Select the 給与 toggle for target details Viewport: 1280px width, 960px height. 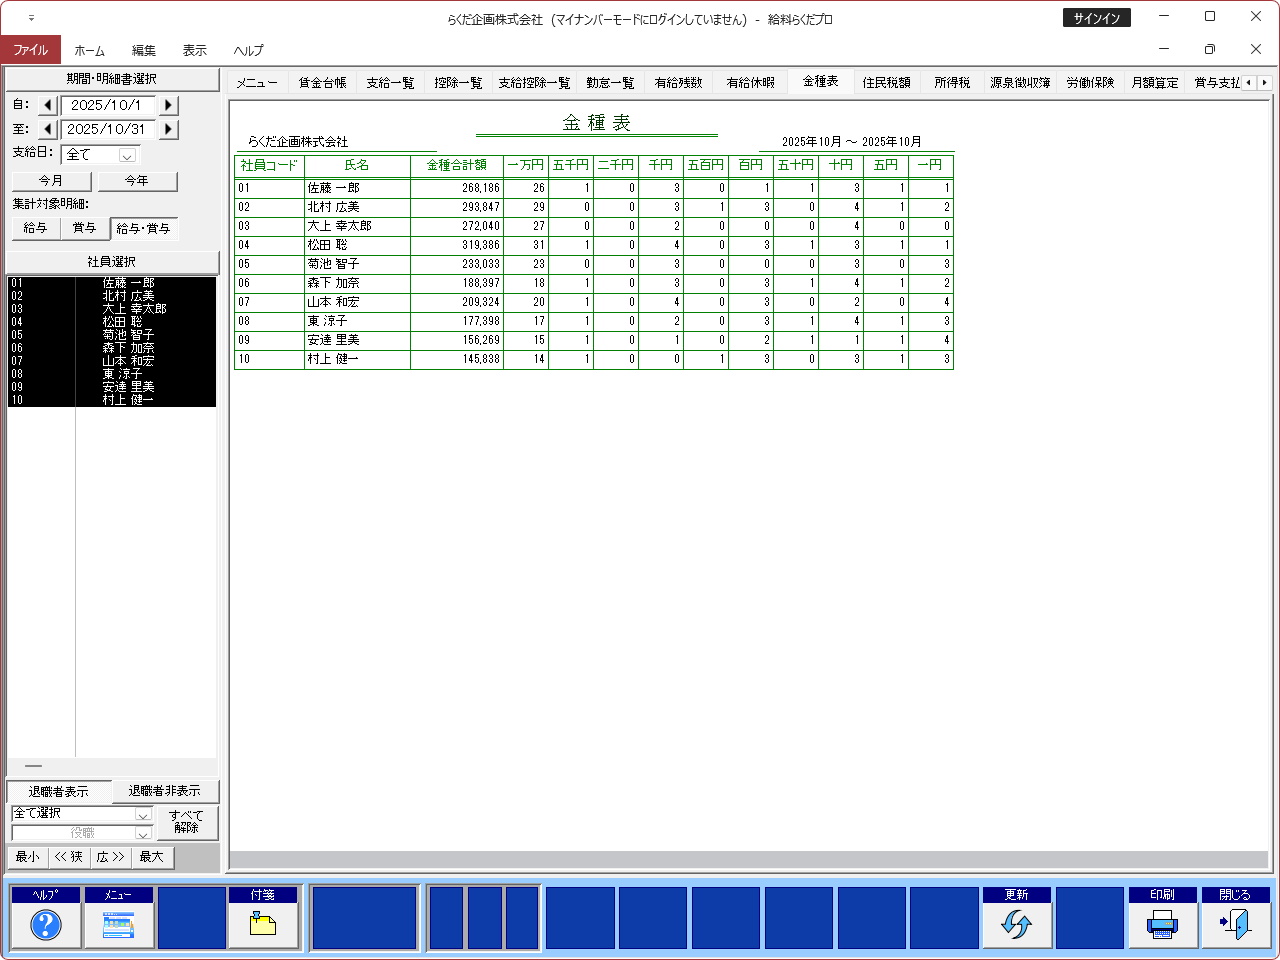35,228
